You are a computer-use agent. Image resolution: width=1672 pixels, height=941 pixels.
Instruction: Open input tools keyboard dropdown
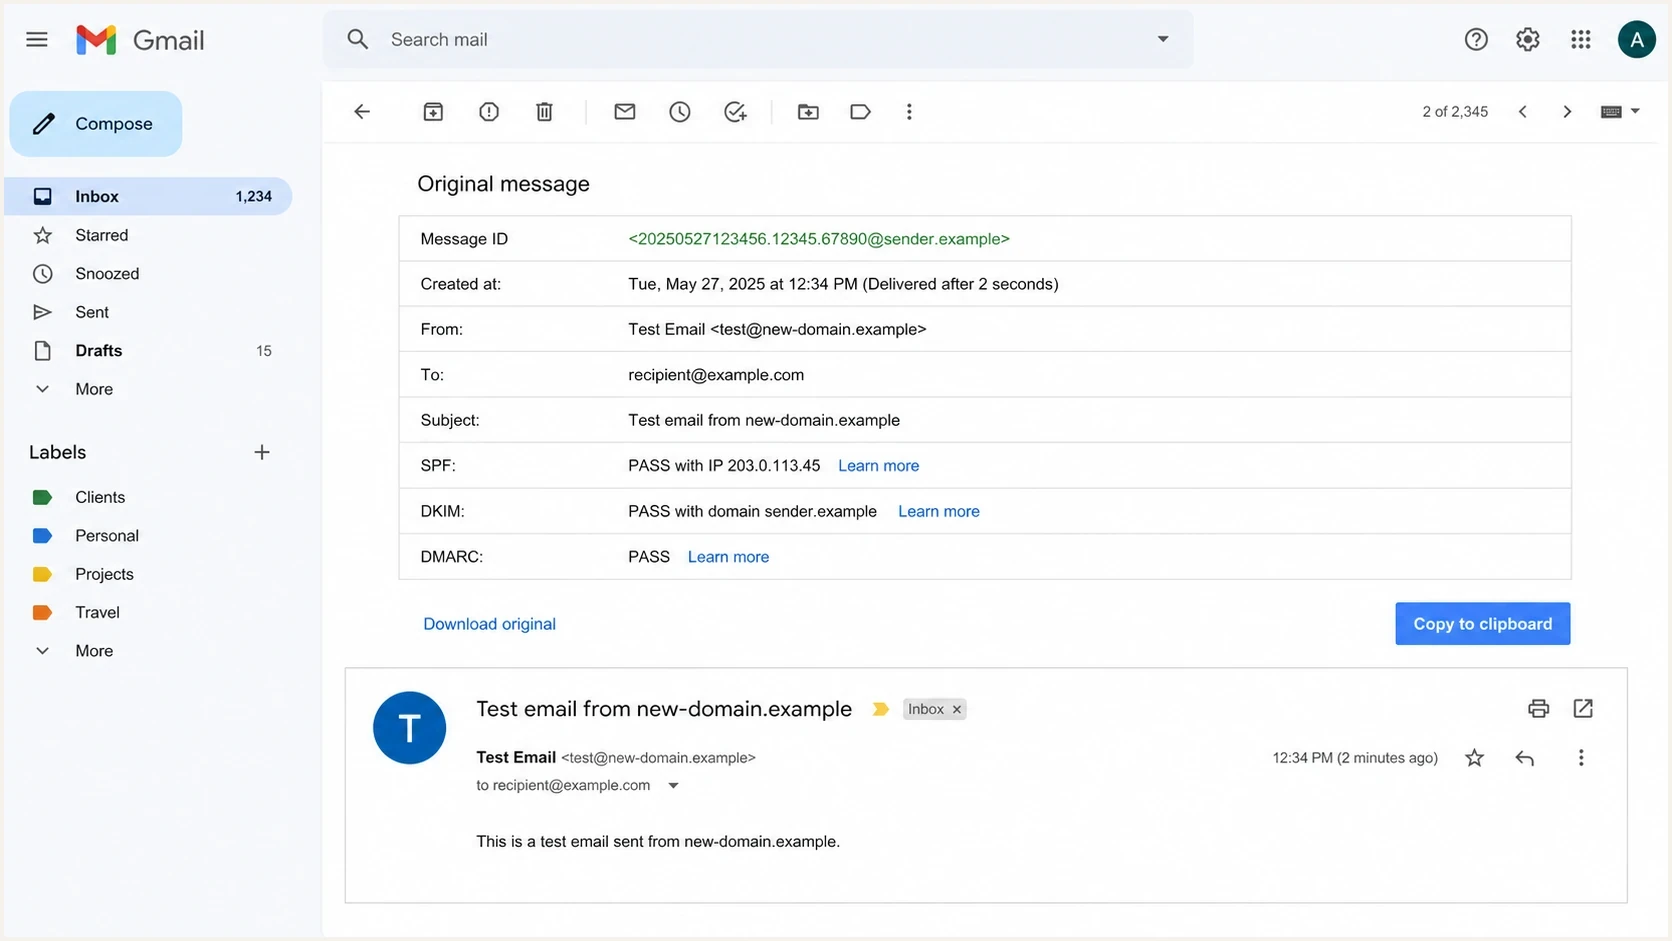coord(1620,112)
